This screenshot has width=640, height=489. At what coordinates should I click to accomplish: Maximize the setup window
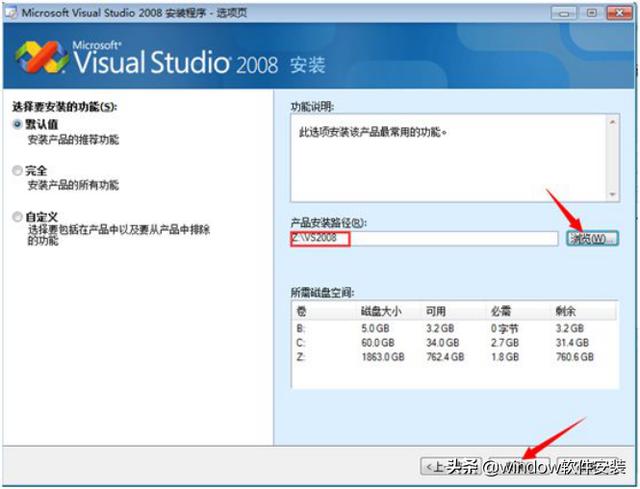(591, 13)
